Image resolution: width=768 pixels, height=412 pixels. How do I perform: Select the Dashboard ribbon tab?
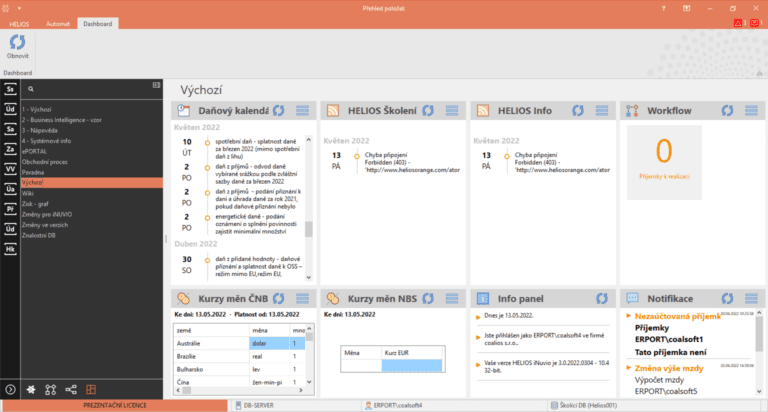point(97,24)
